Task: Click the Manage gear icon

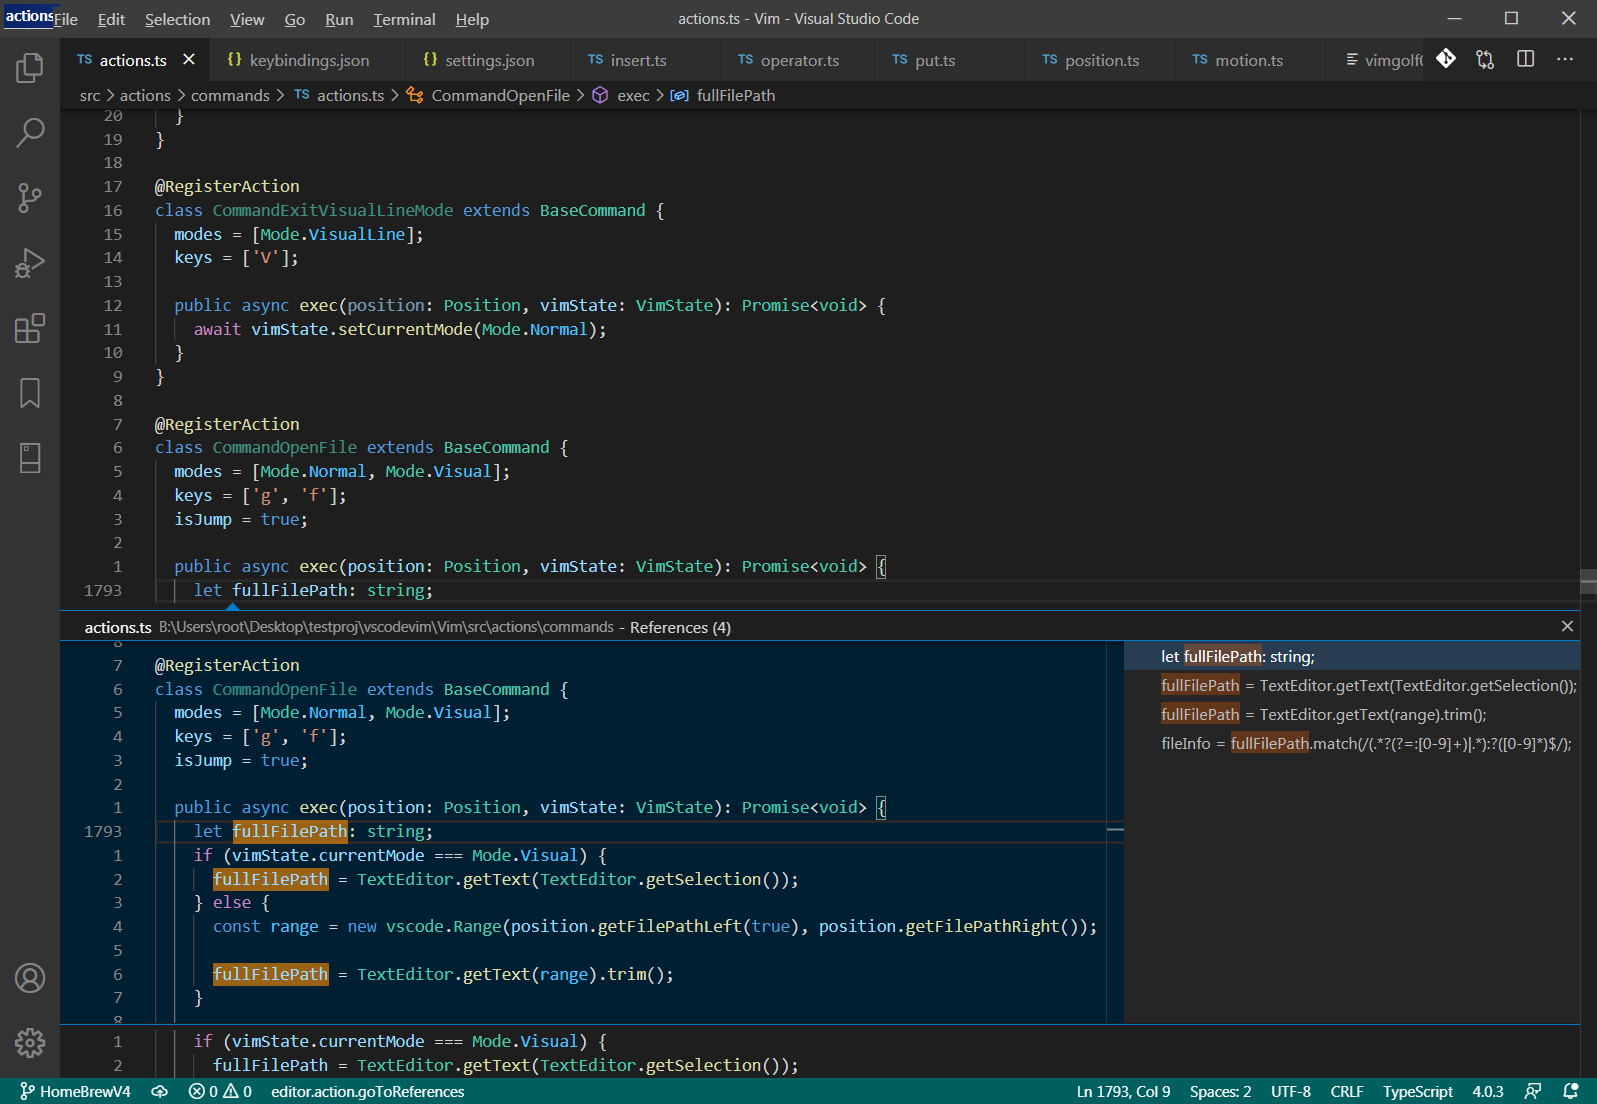Action: point(30,1043)
